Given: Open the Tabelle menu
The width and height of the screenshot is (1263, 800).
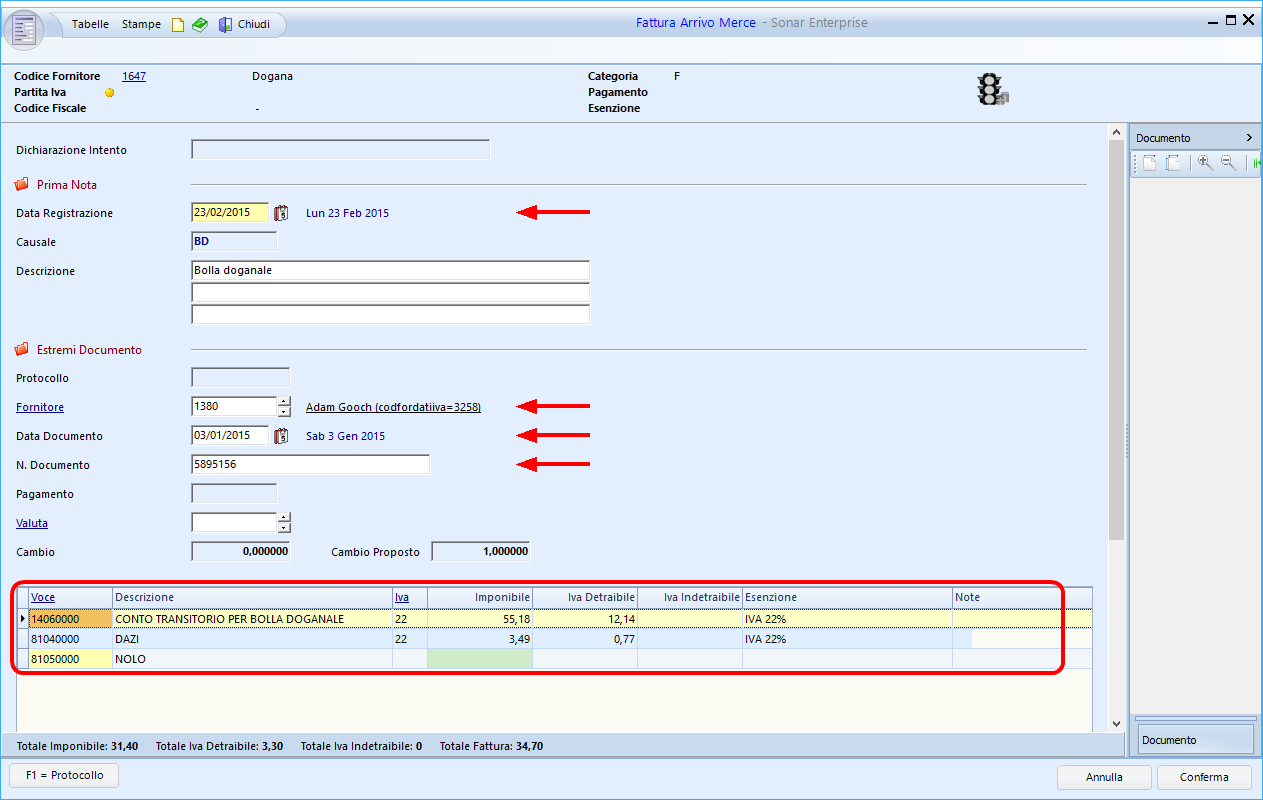Looking at the screenshot, I should [x=90, y=24].
